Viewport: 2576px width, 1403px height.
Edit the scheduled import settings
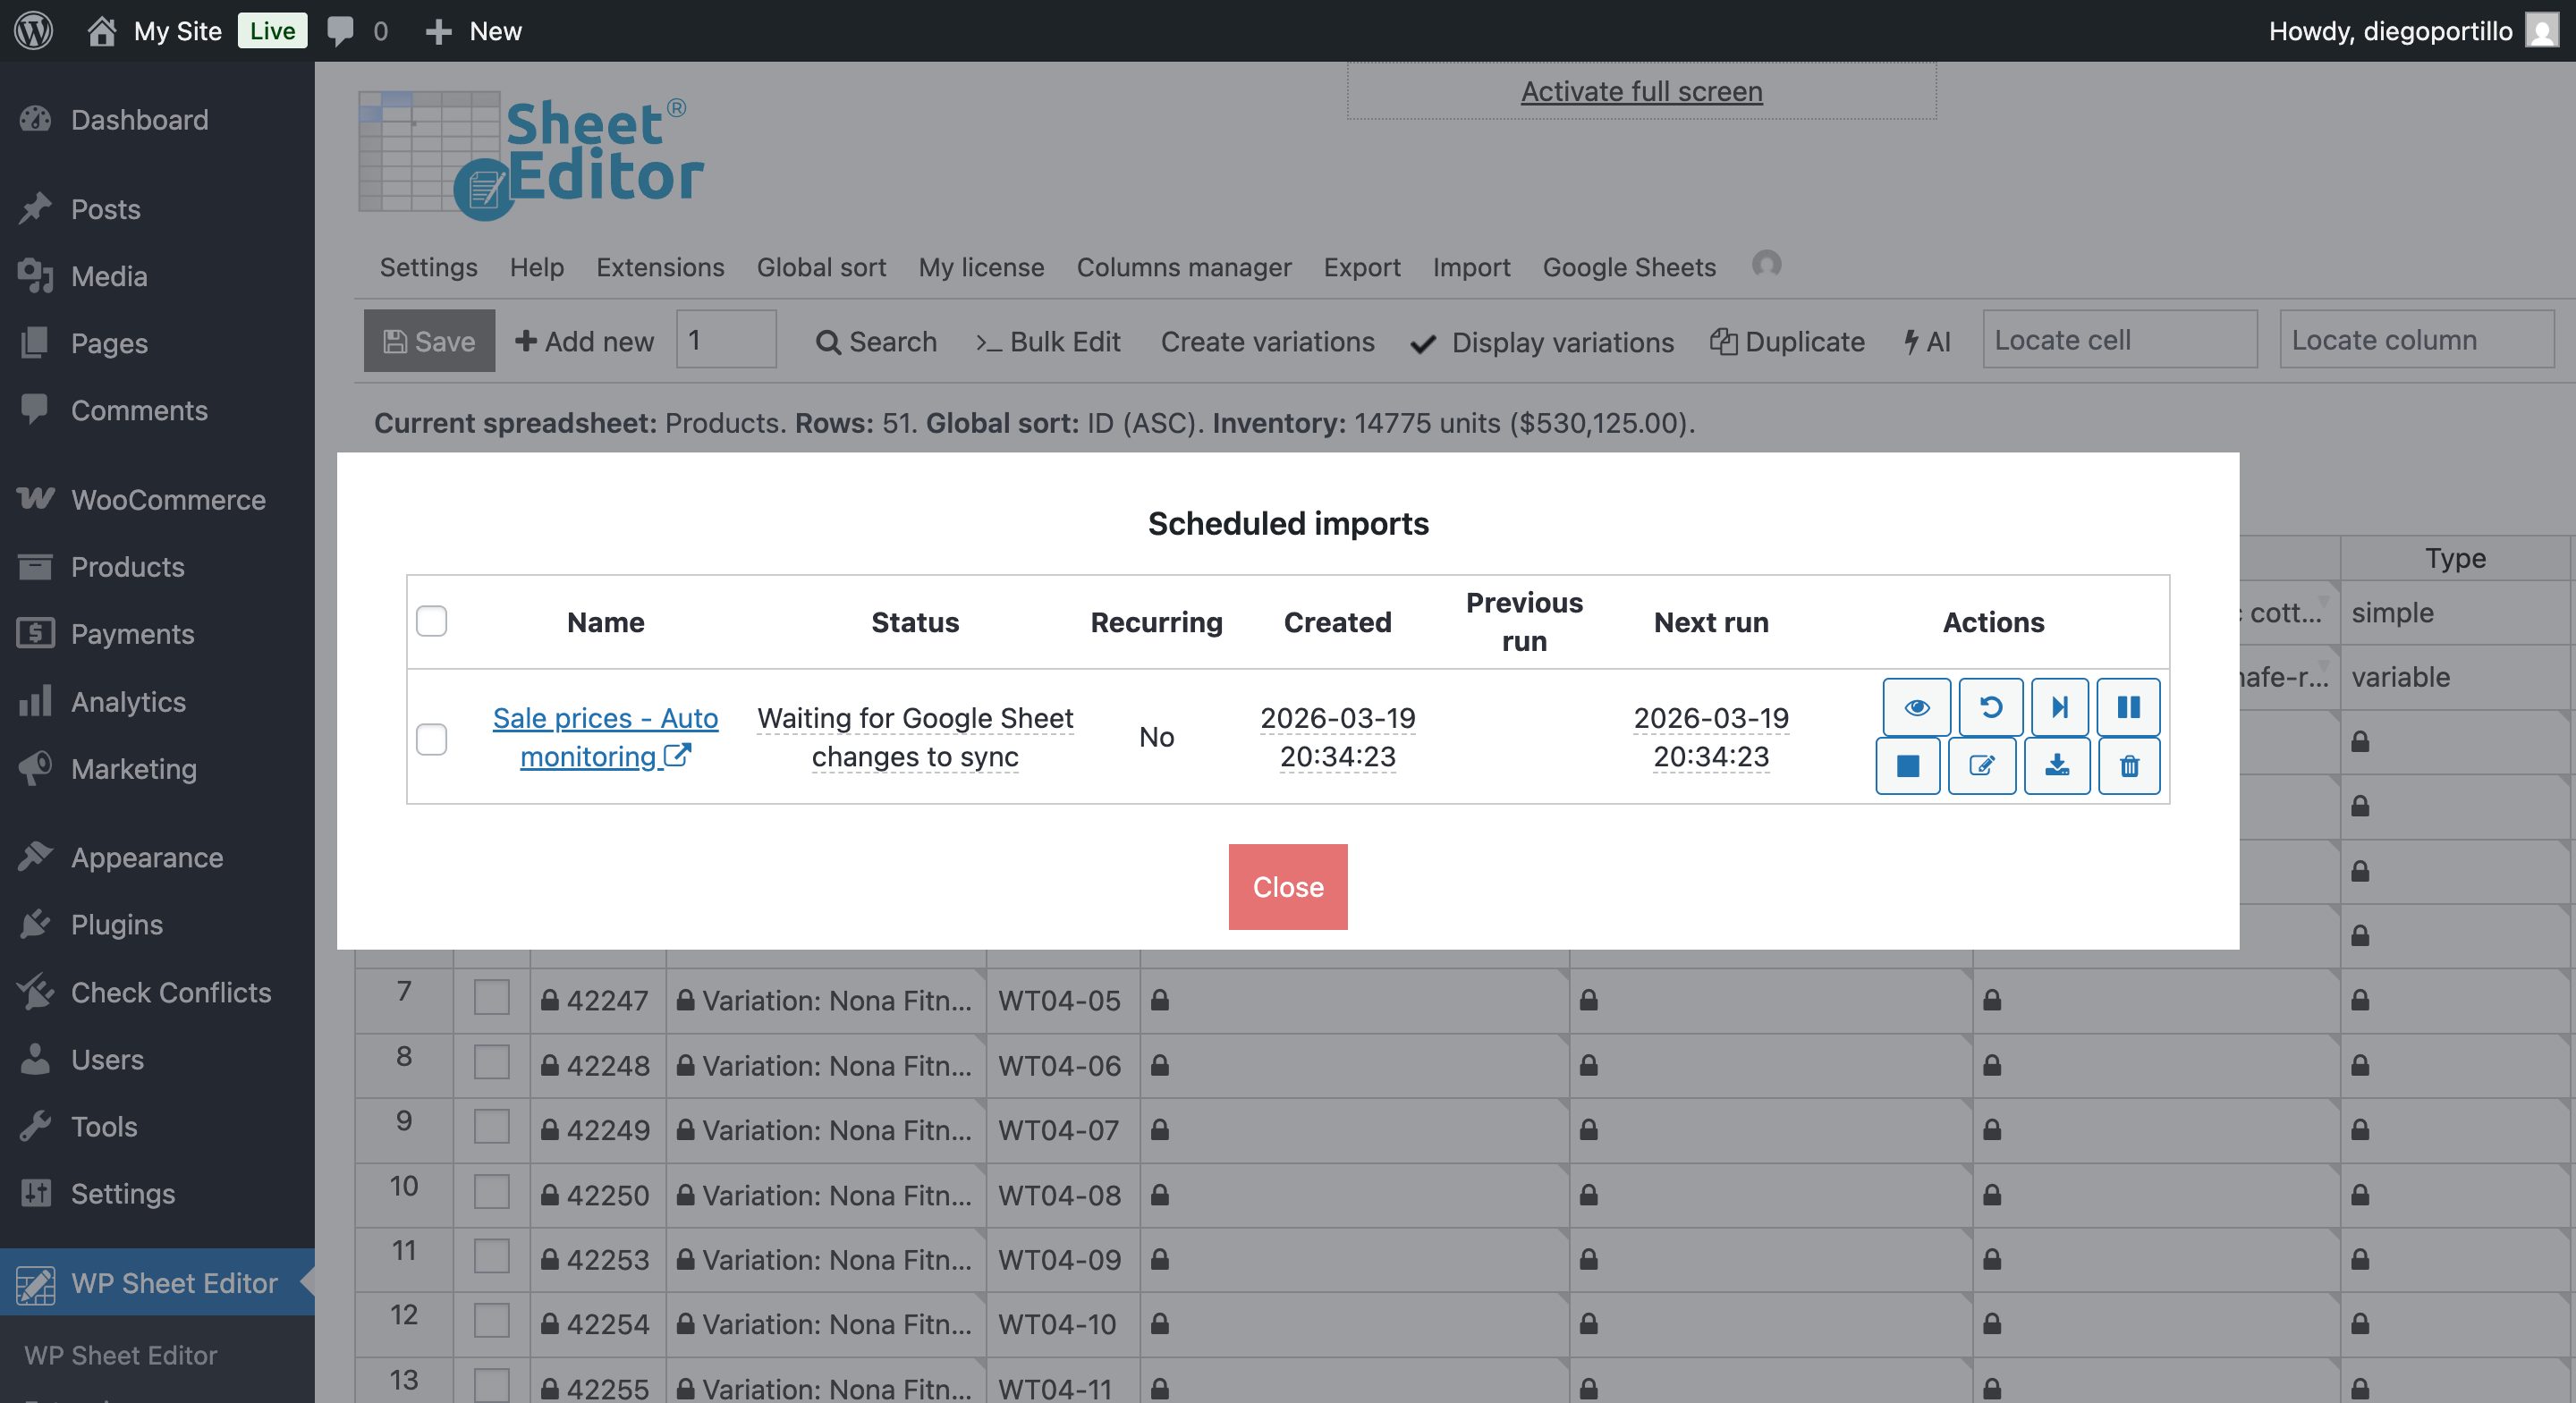(1983, 766)
